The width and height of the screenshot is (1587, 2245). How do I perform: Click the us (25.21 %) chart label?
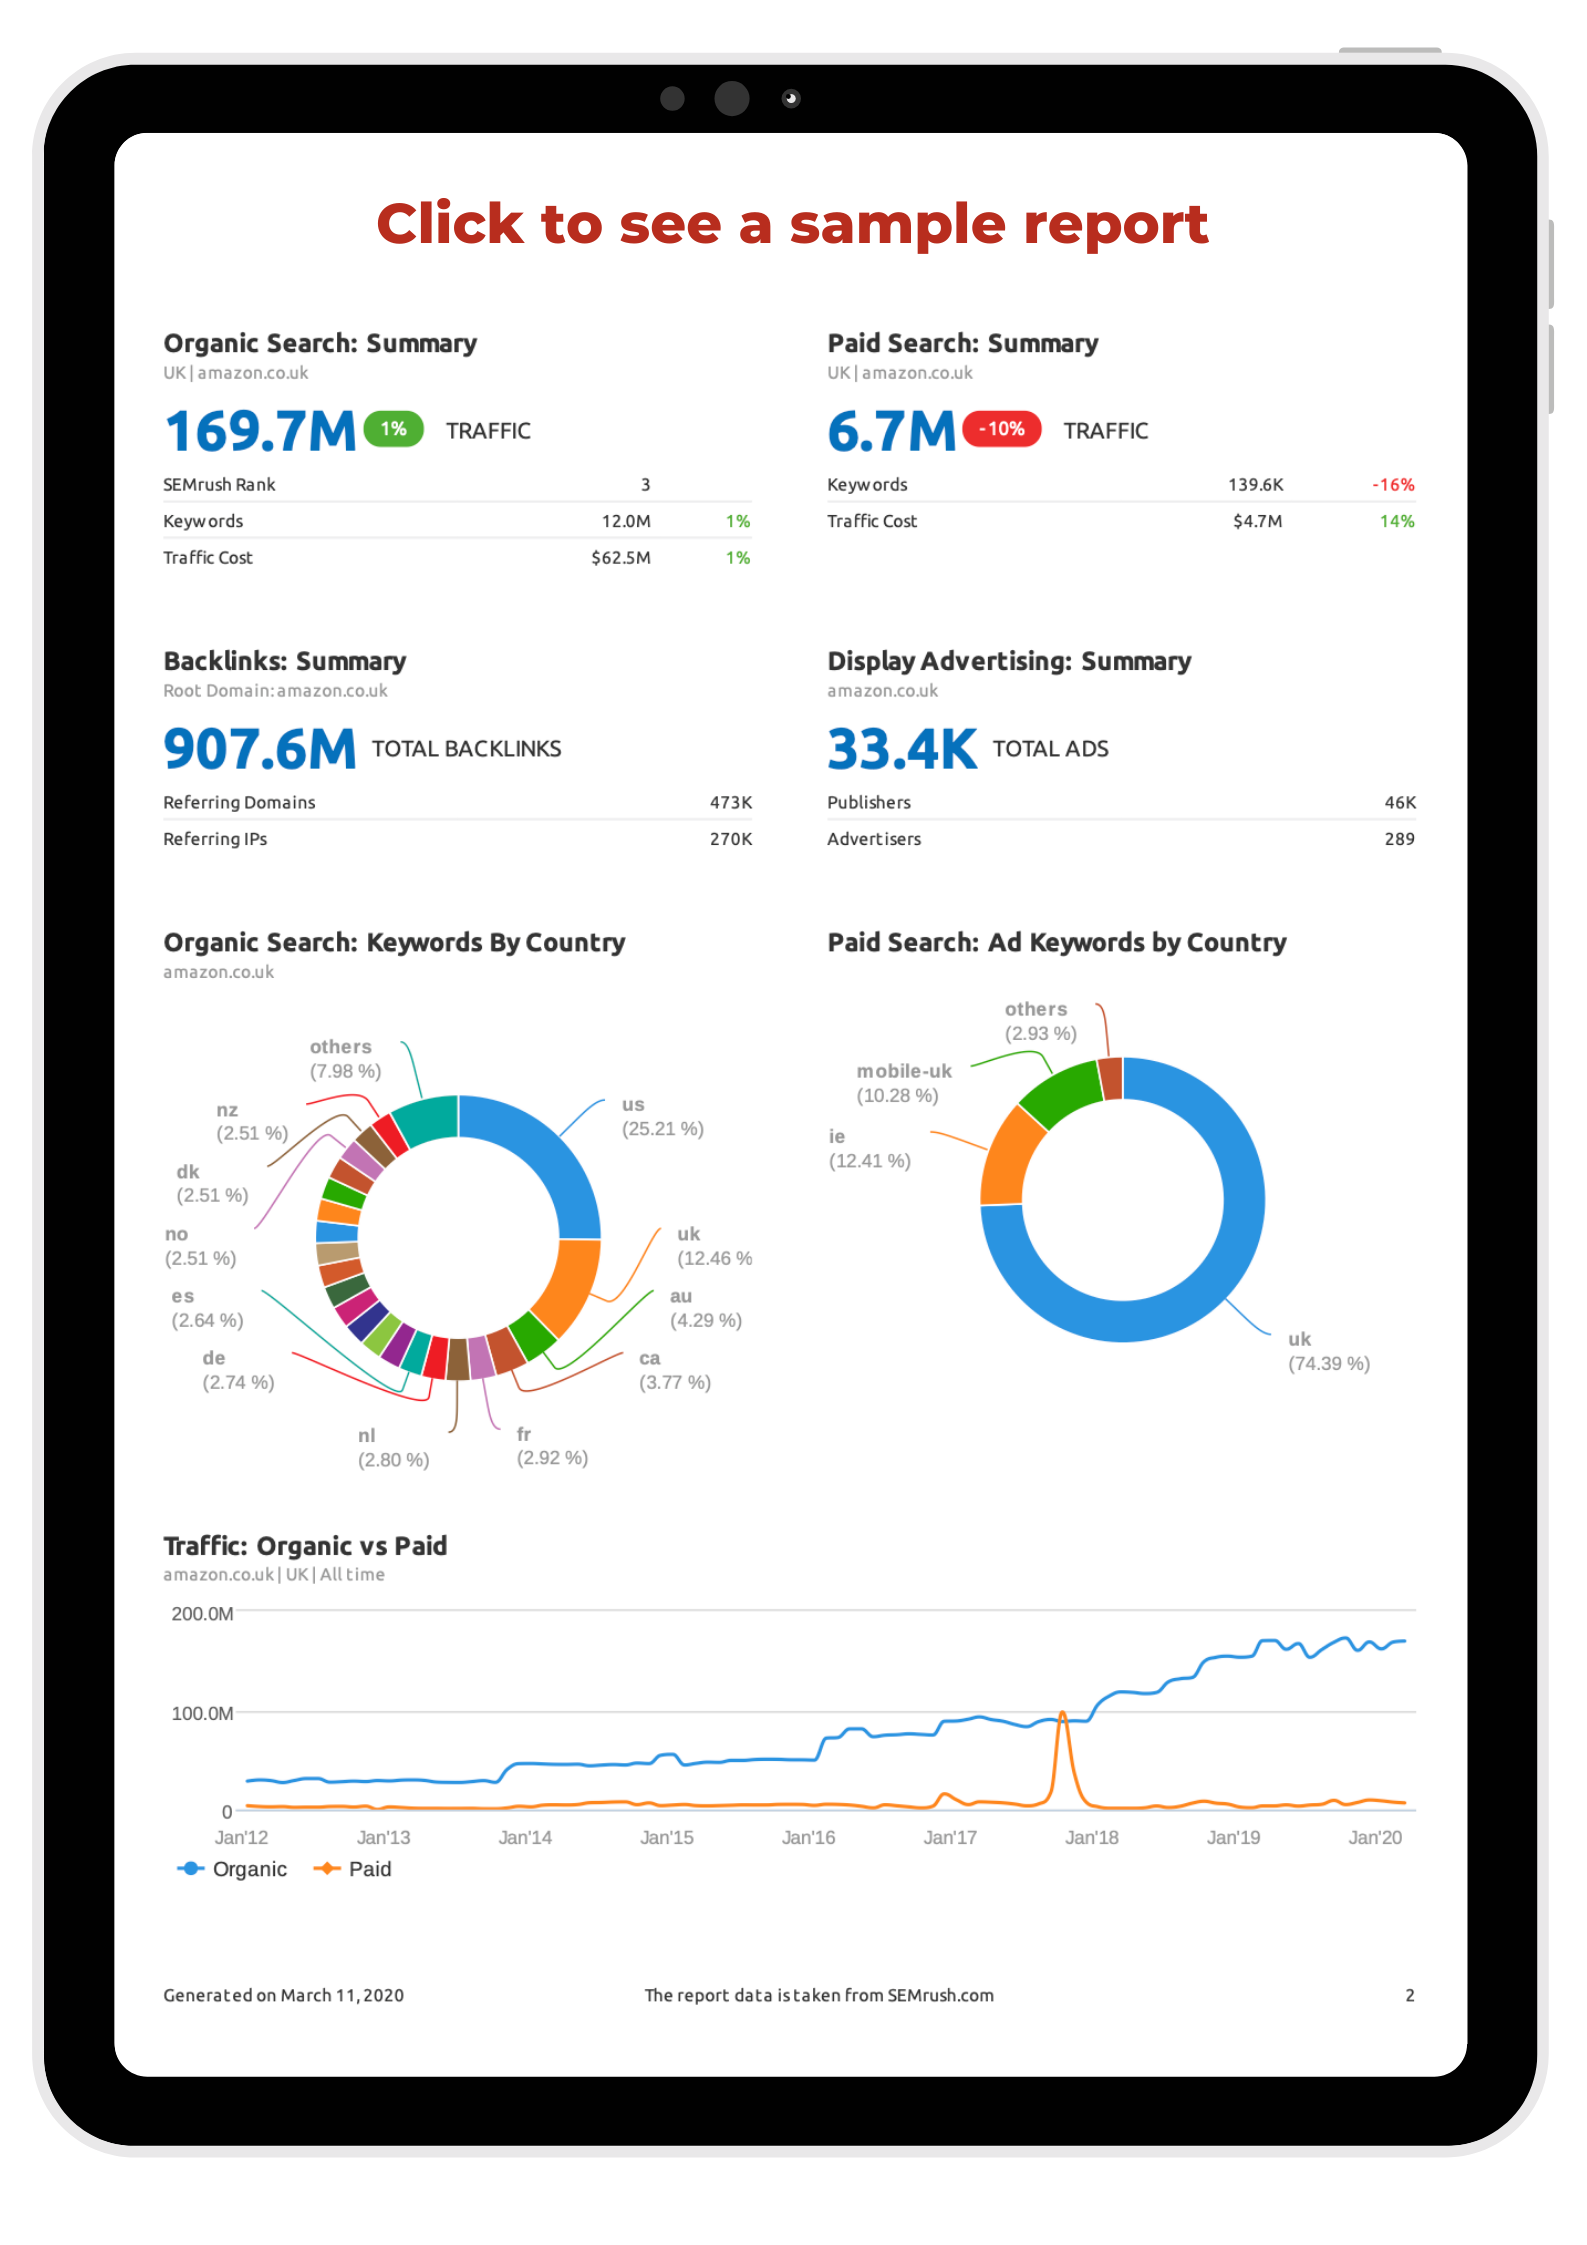[662, 1117]
